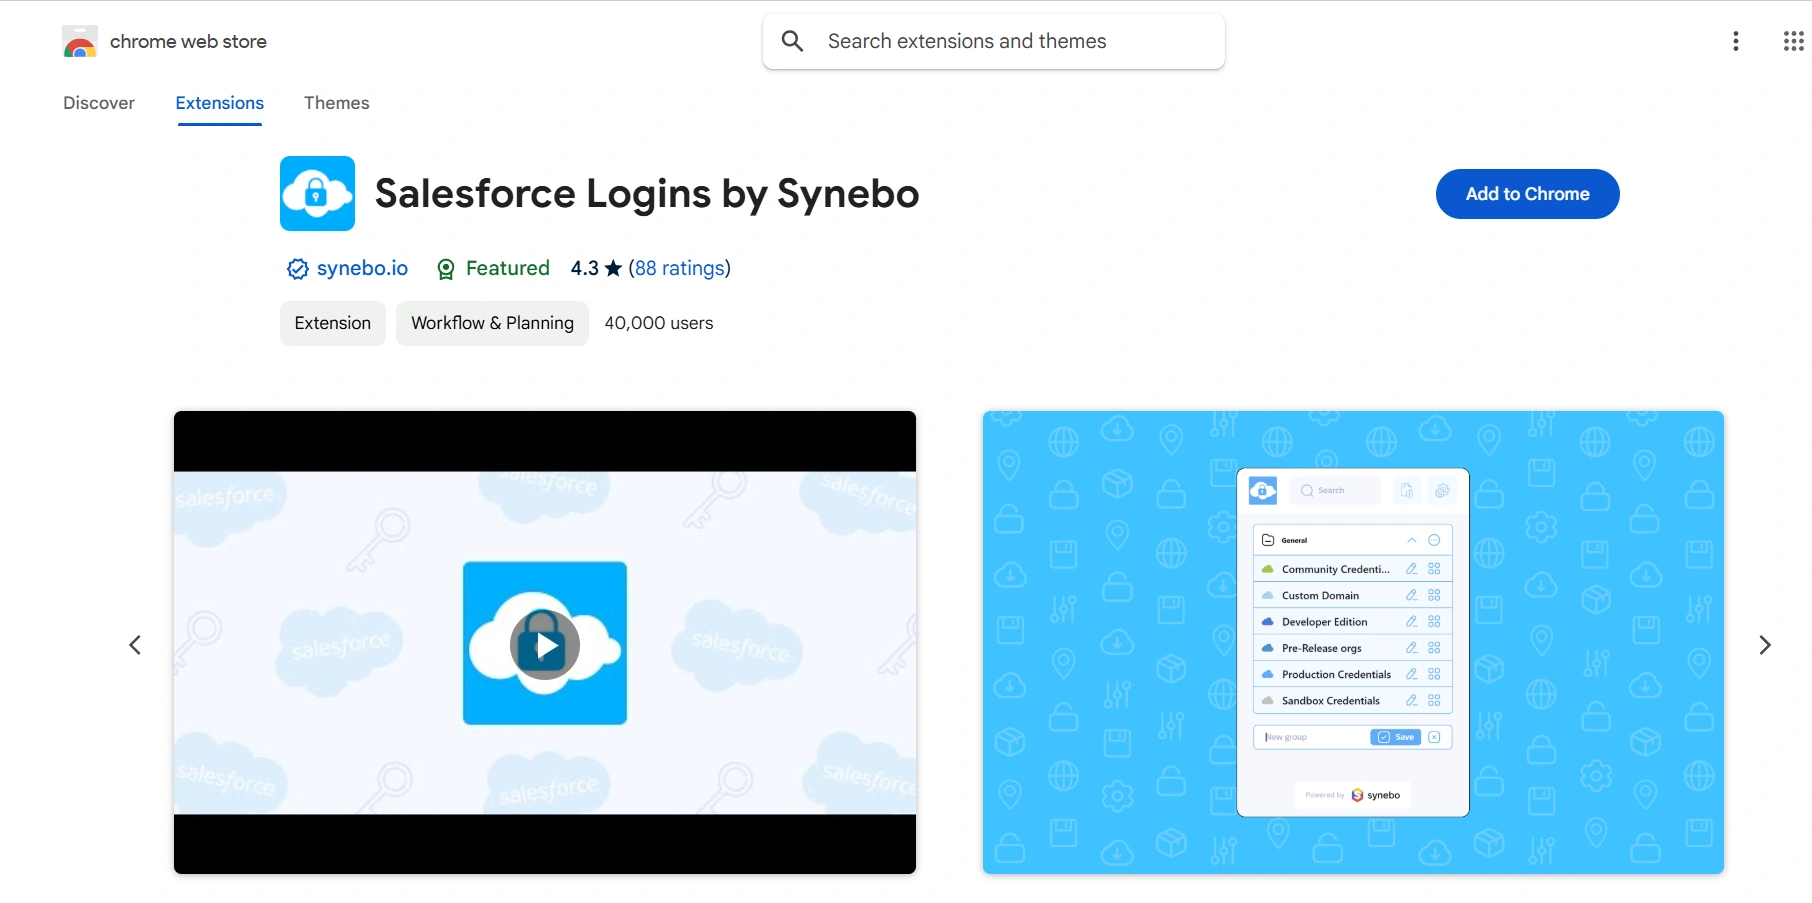1812x903 pixels.
Task: Open the 88 ratings link
Action: [679, 268]
